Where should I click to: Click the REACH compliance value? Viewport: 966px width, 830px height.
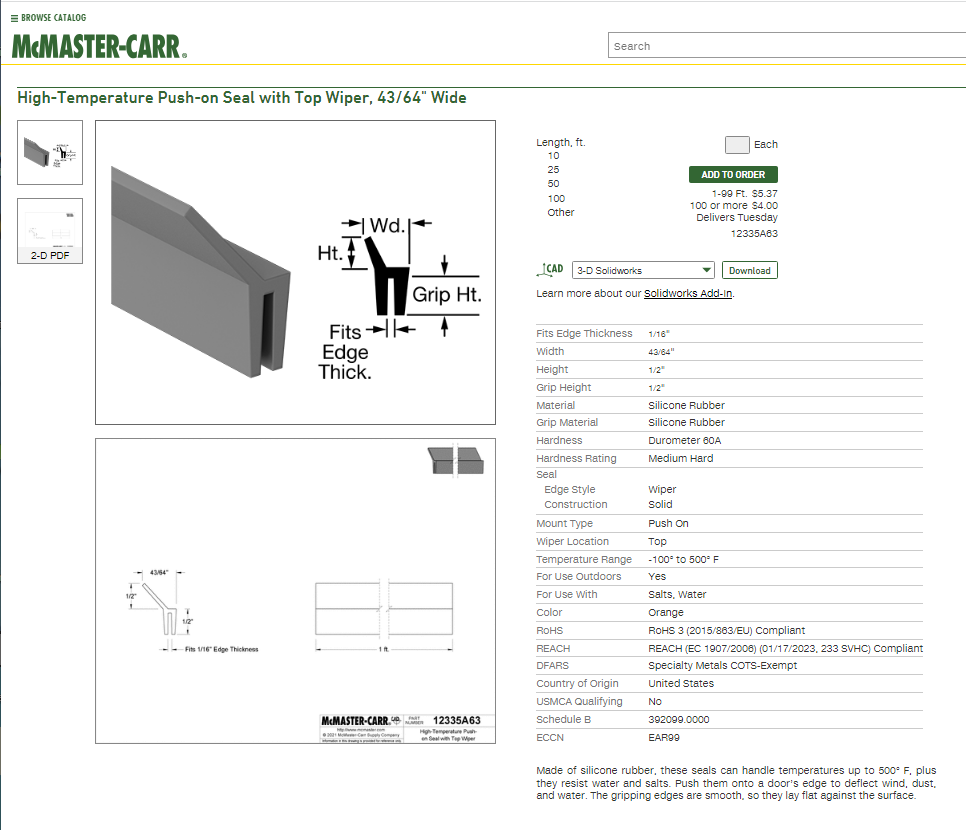point(785,648)
